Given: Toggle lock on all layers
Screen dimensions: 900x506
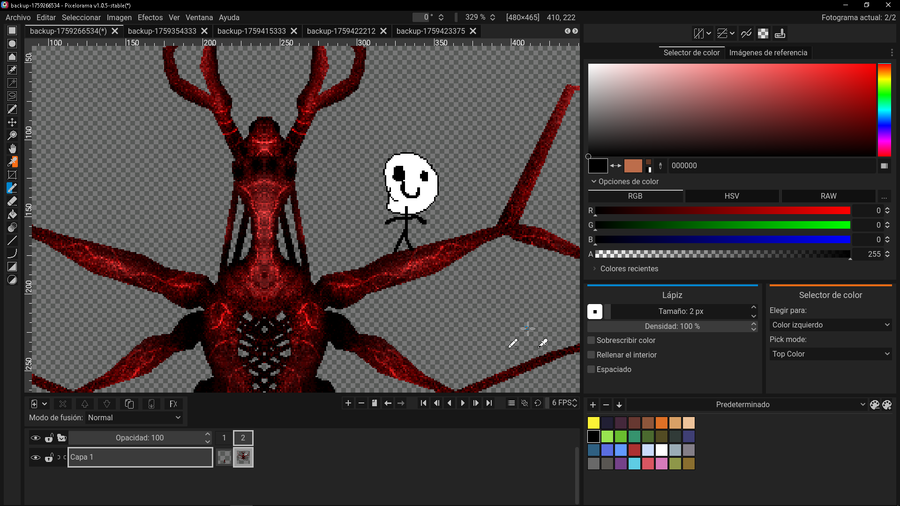Looking at the screenshot, I should 49,438.
